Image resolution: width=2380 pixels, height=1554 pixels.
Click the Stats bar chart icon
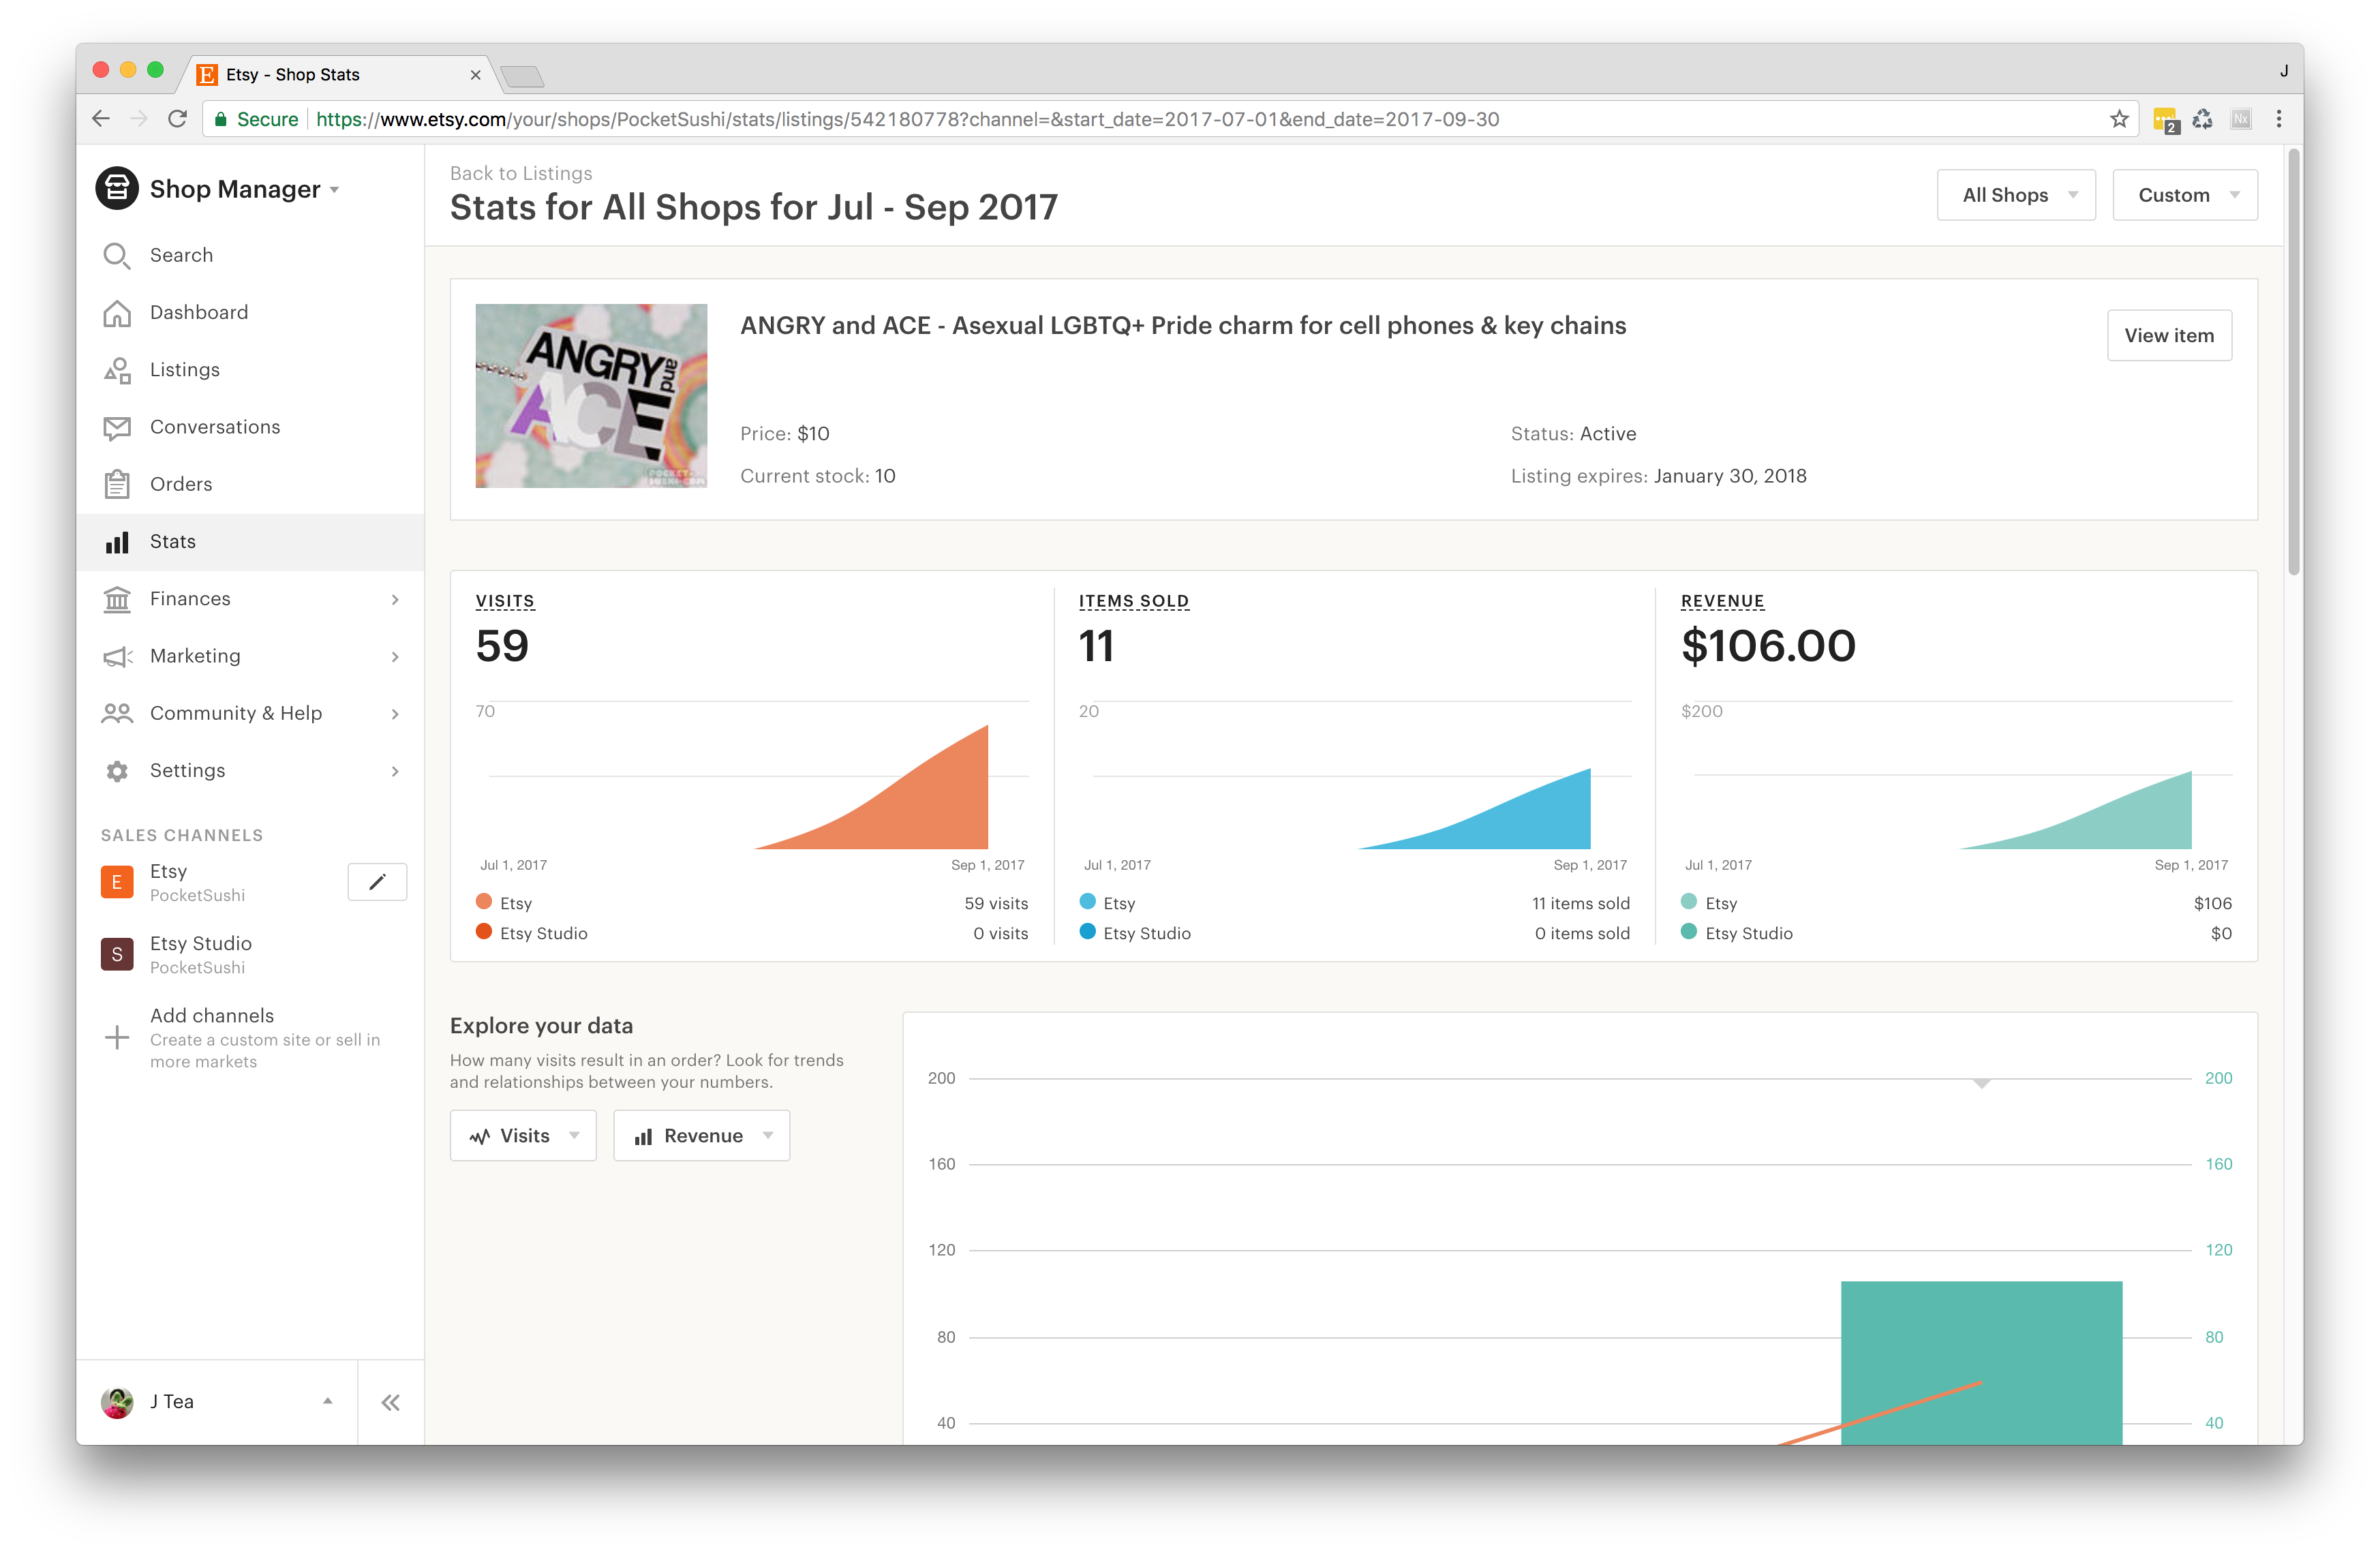click(x=117, y=542)
